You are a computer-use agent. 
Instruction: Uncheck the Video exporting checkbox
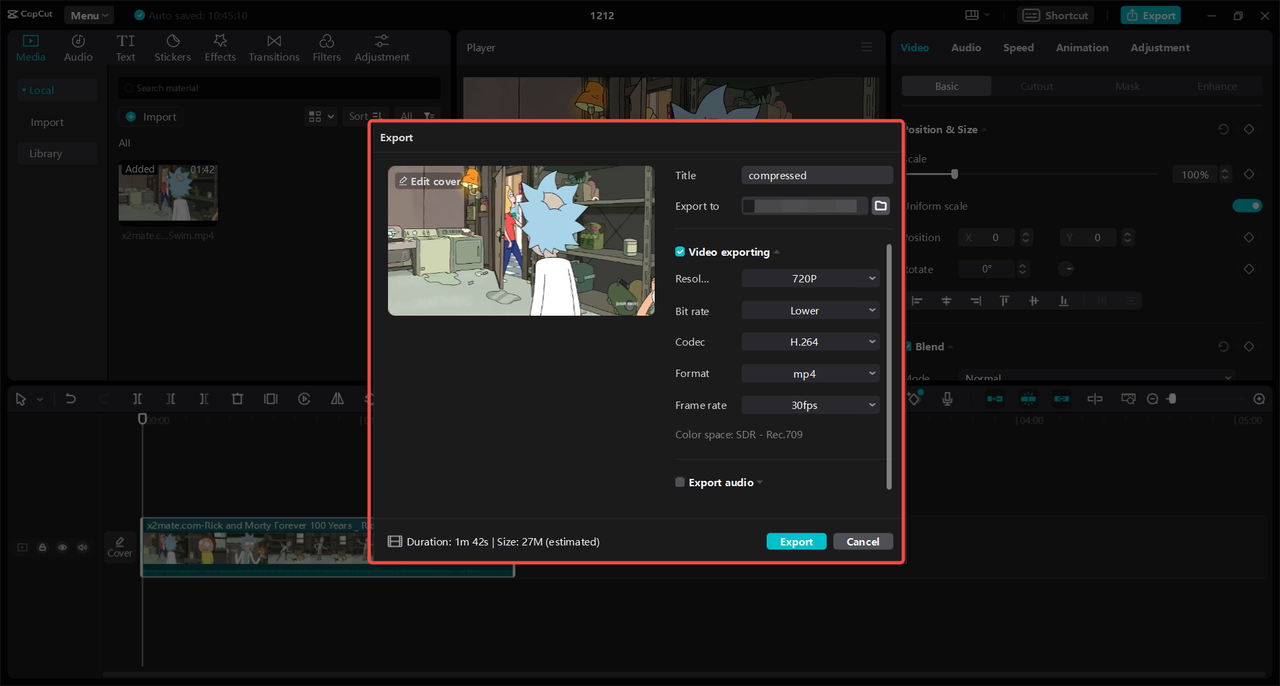pyautogui.click(x=680, y=252)
